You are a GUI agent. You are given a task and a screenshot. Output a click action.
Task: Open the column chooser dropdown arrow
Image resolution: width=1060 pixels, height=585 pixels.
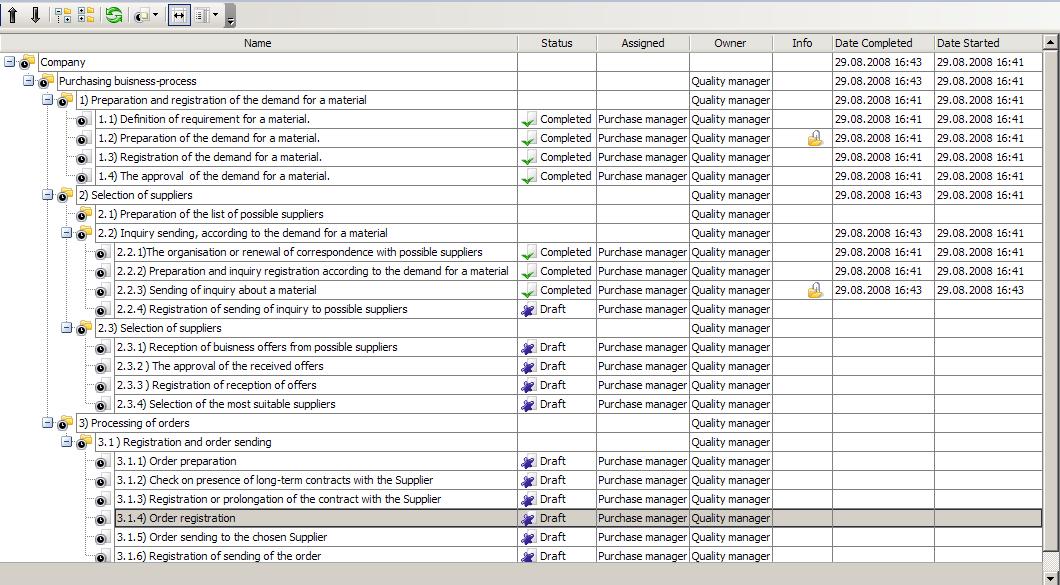tap(216, 15)
